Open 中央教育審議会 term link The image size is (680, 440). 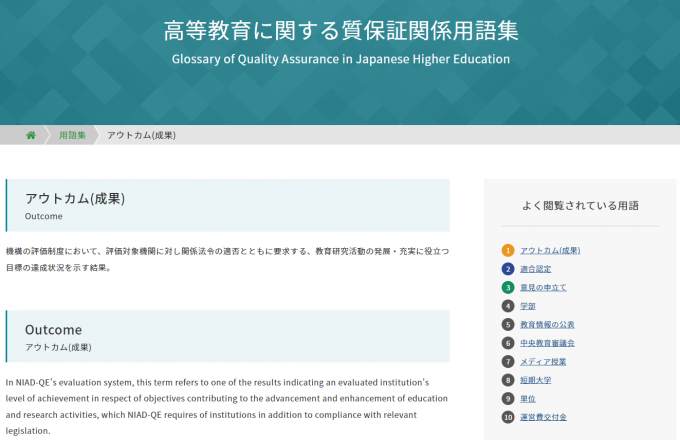pyautogui.click(x=547, y=343)
